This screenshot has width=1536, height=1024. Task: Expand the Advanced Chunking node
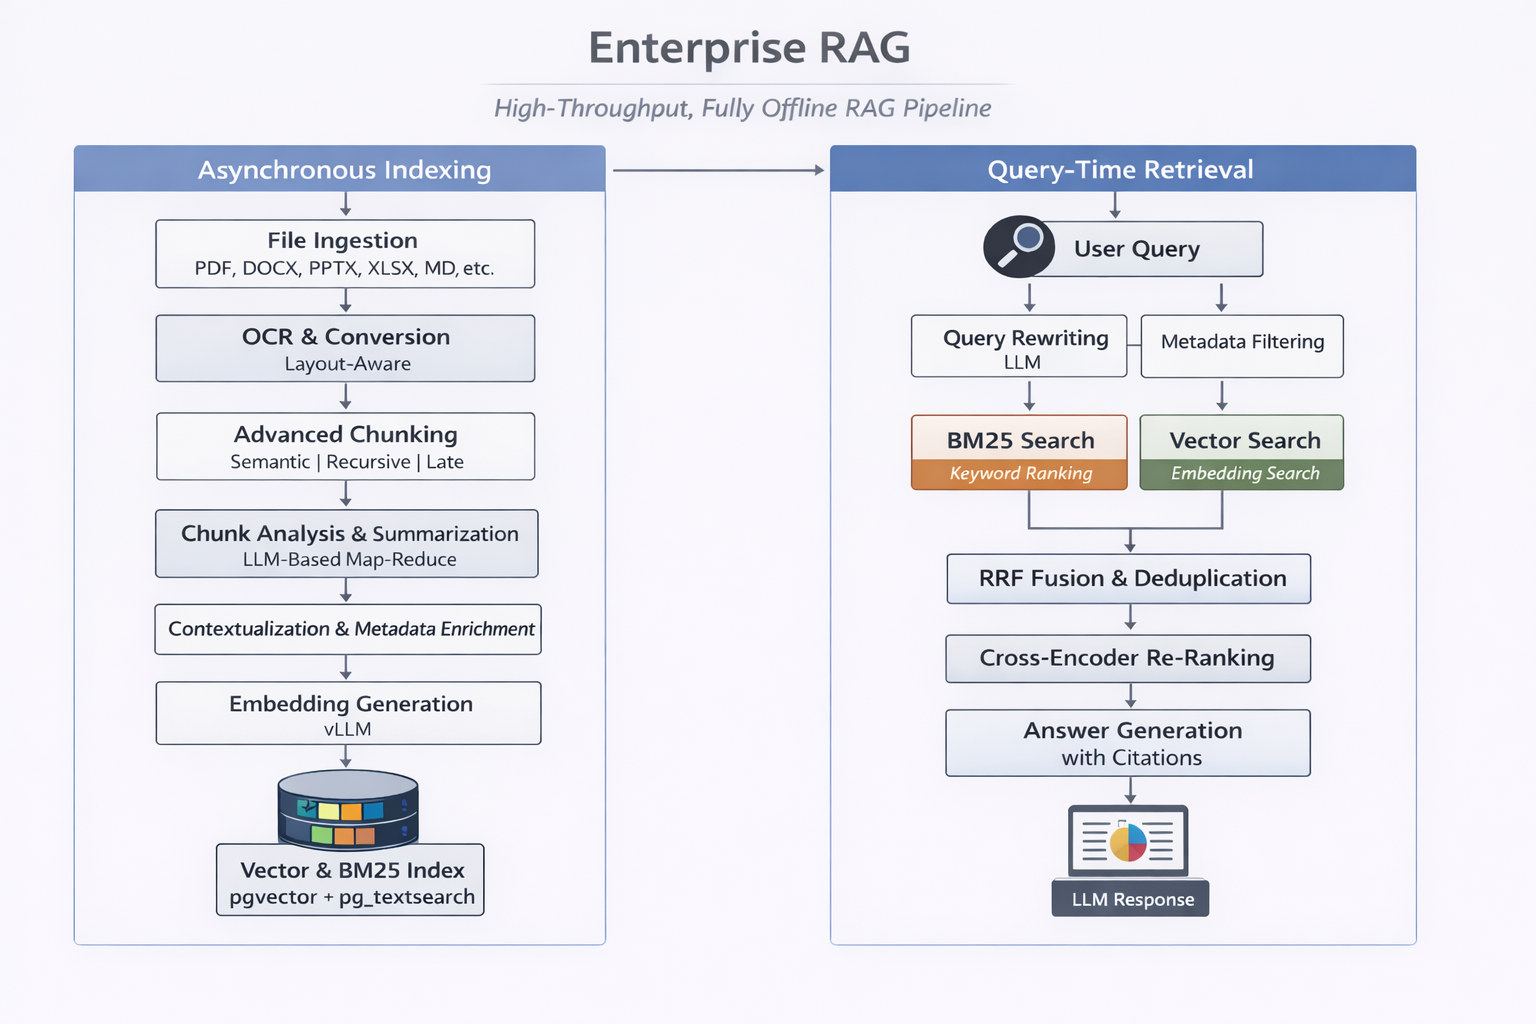click(x=345, y=446)
